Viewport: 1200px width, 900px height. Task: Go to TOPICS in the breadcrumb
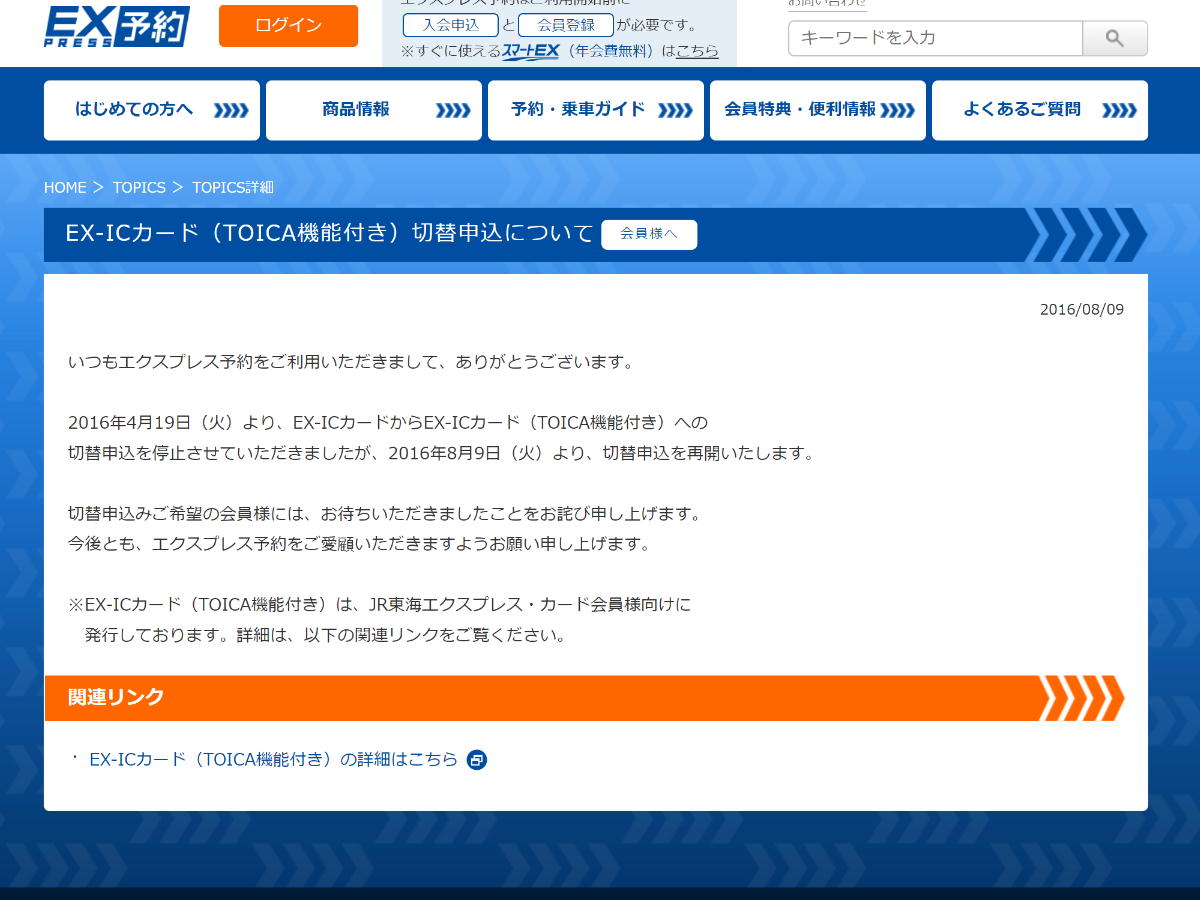tap(139, 187)
